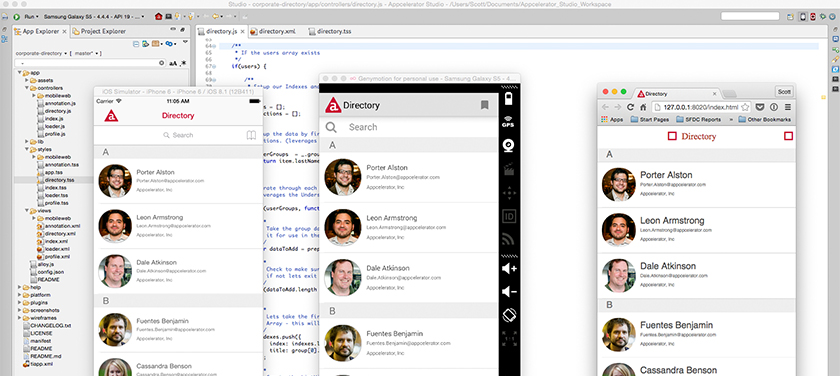Click the bookmark star in Chrome address bar
This screenshot has width=840, height=376.
pos(745,107)
